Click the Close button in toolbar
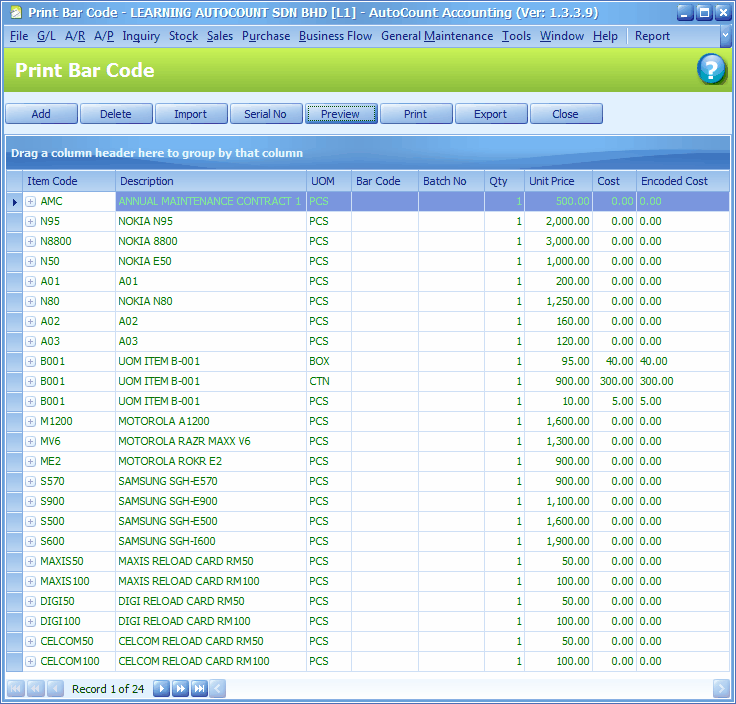Viewport: 736px width, 704px height. click(566, 114)
